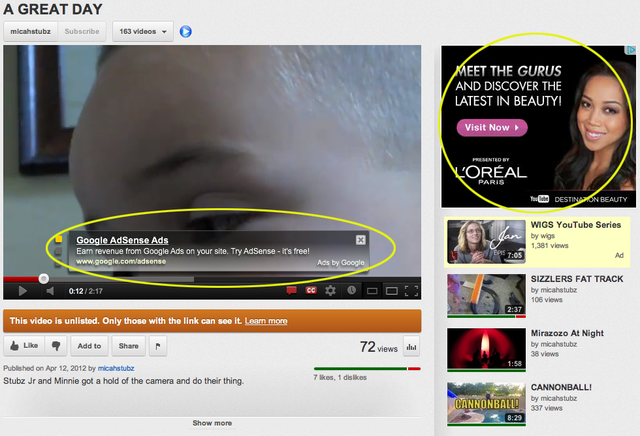The image size is (640, 436).
Task: Open the Add to menu
Action: point(89,346)
